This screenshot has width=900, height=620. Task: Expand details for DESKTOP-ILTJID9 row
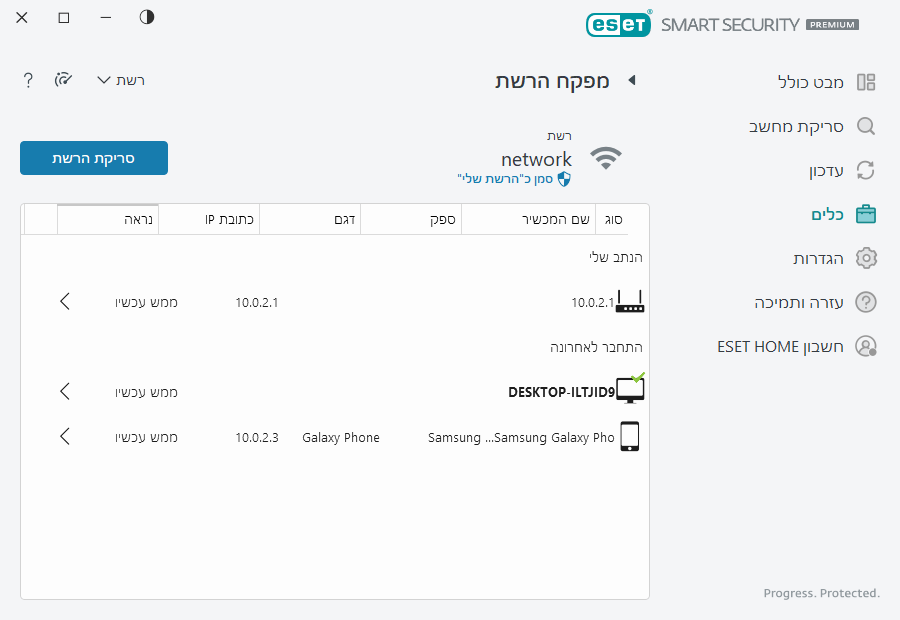point(65,391)
